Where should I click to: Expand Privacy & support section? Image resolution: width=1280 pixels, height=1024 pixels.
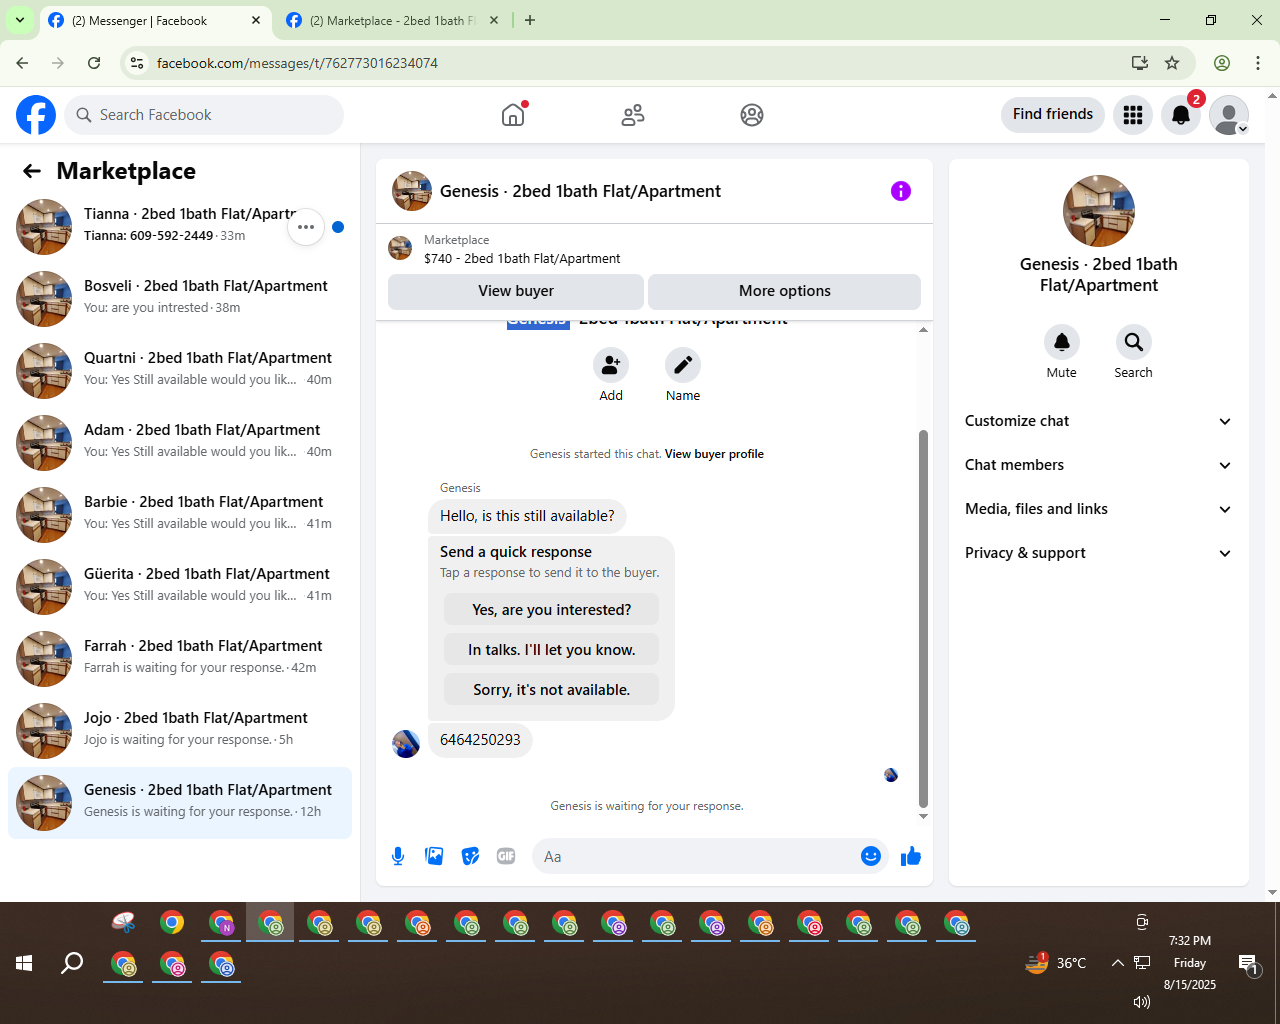[x=1098, y=553]
